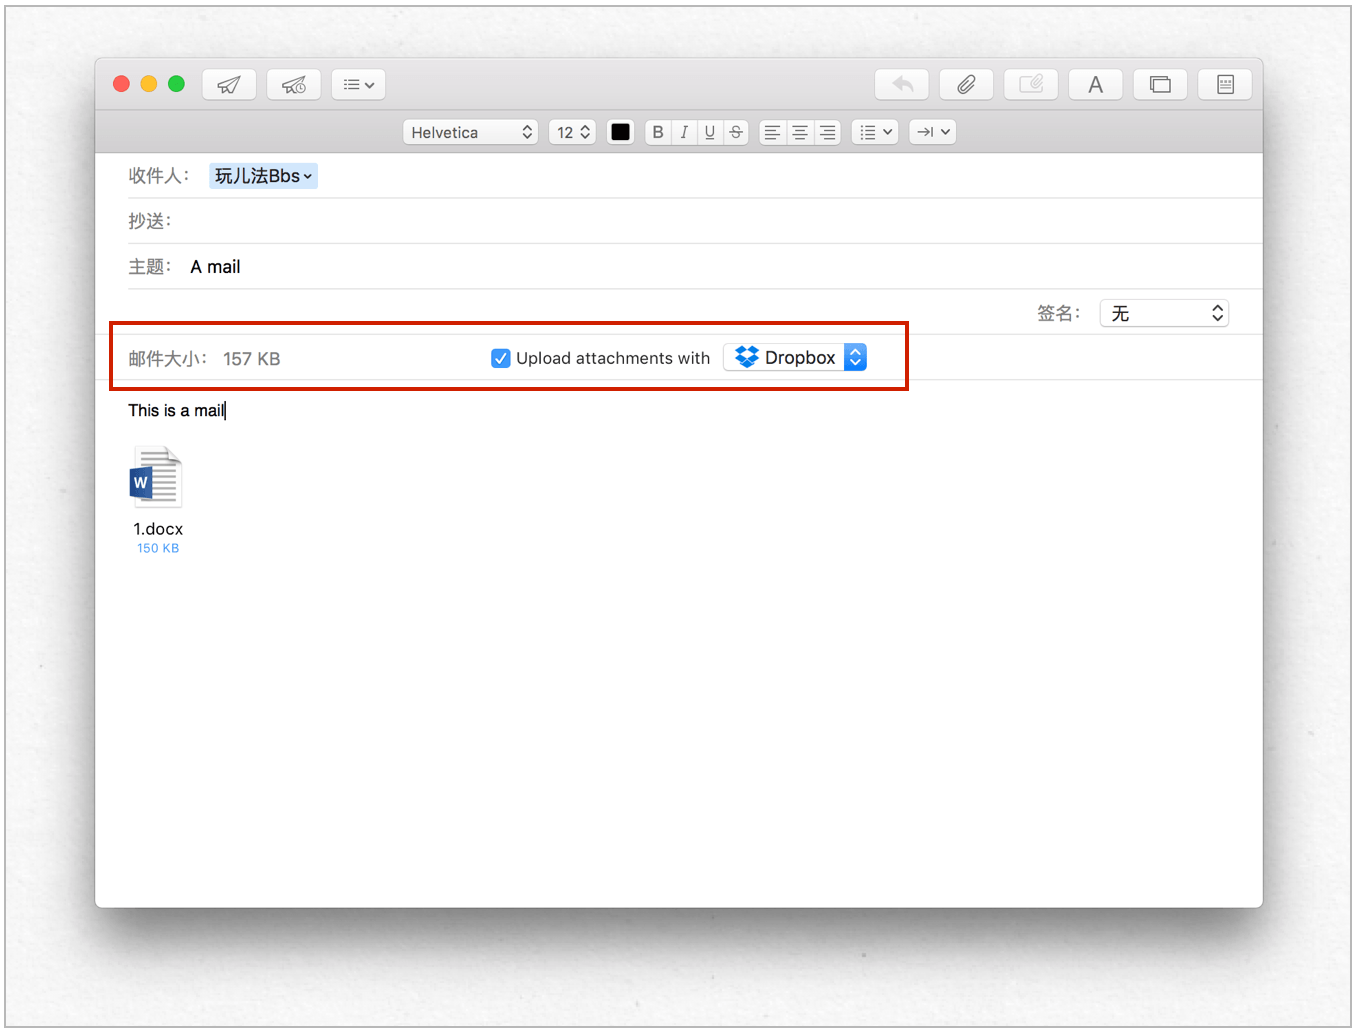This screenshot has width=1356, height=1032.
Task: Toggle the format bar with A icon
Action: [1096, 85]
